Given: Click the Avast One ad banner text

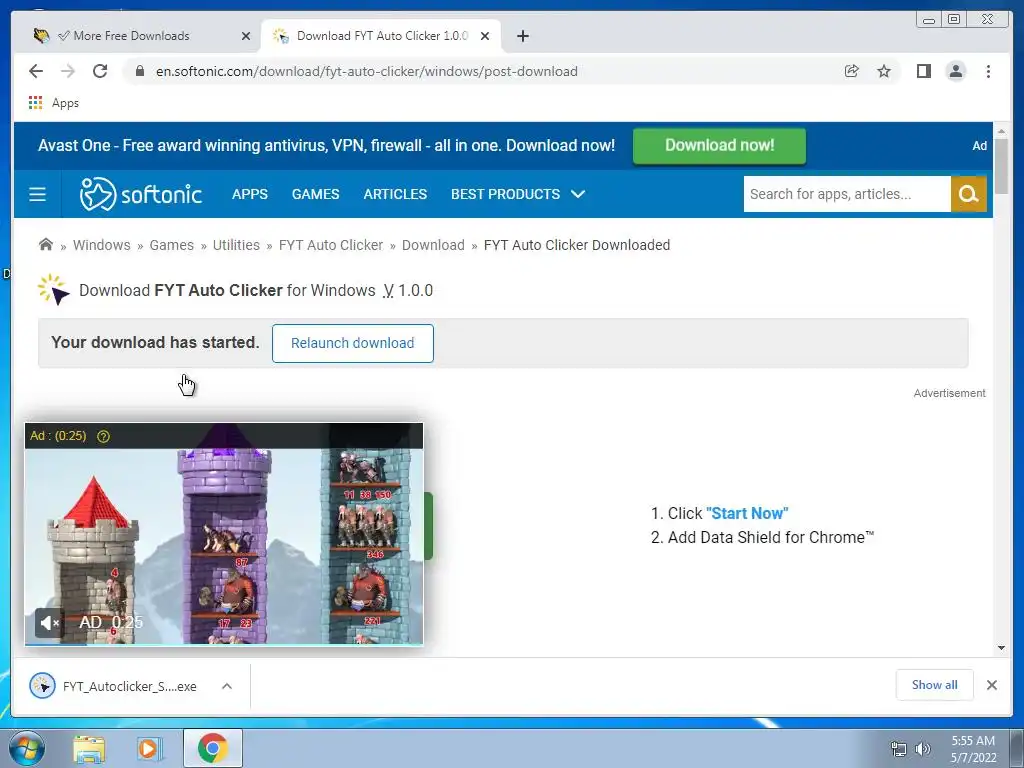Looking at the screenshot, I should tap(327, 145).
